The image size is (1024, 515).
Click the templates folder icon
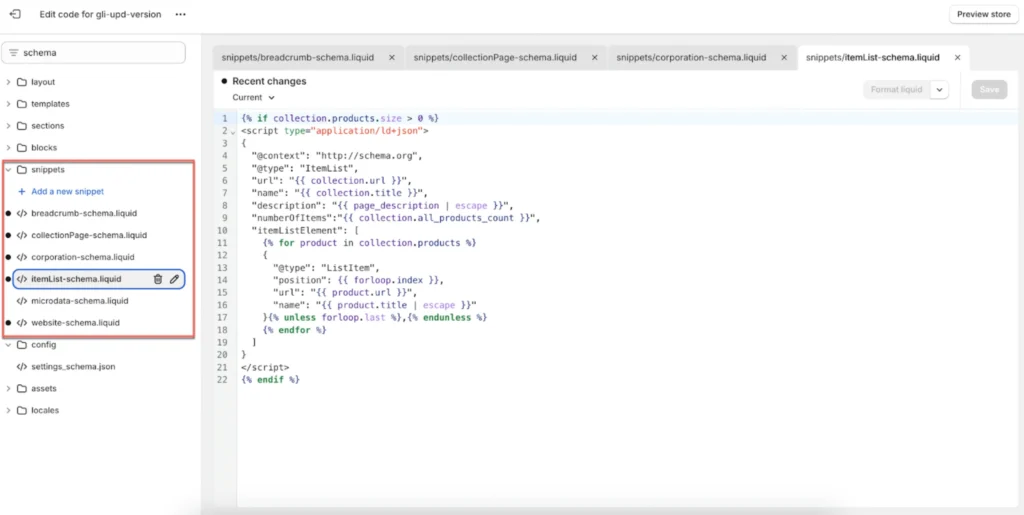[x=22, y=104]
